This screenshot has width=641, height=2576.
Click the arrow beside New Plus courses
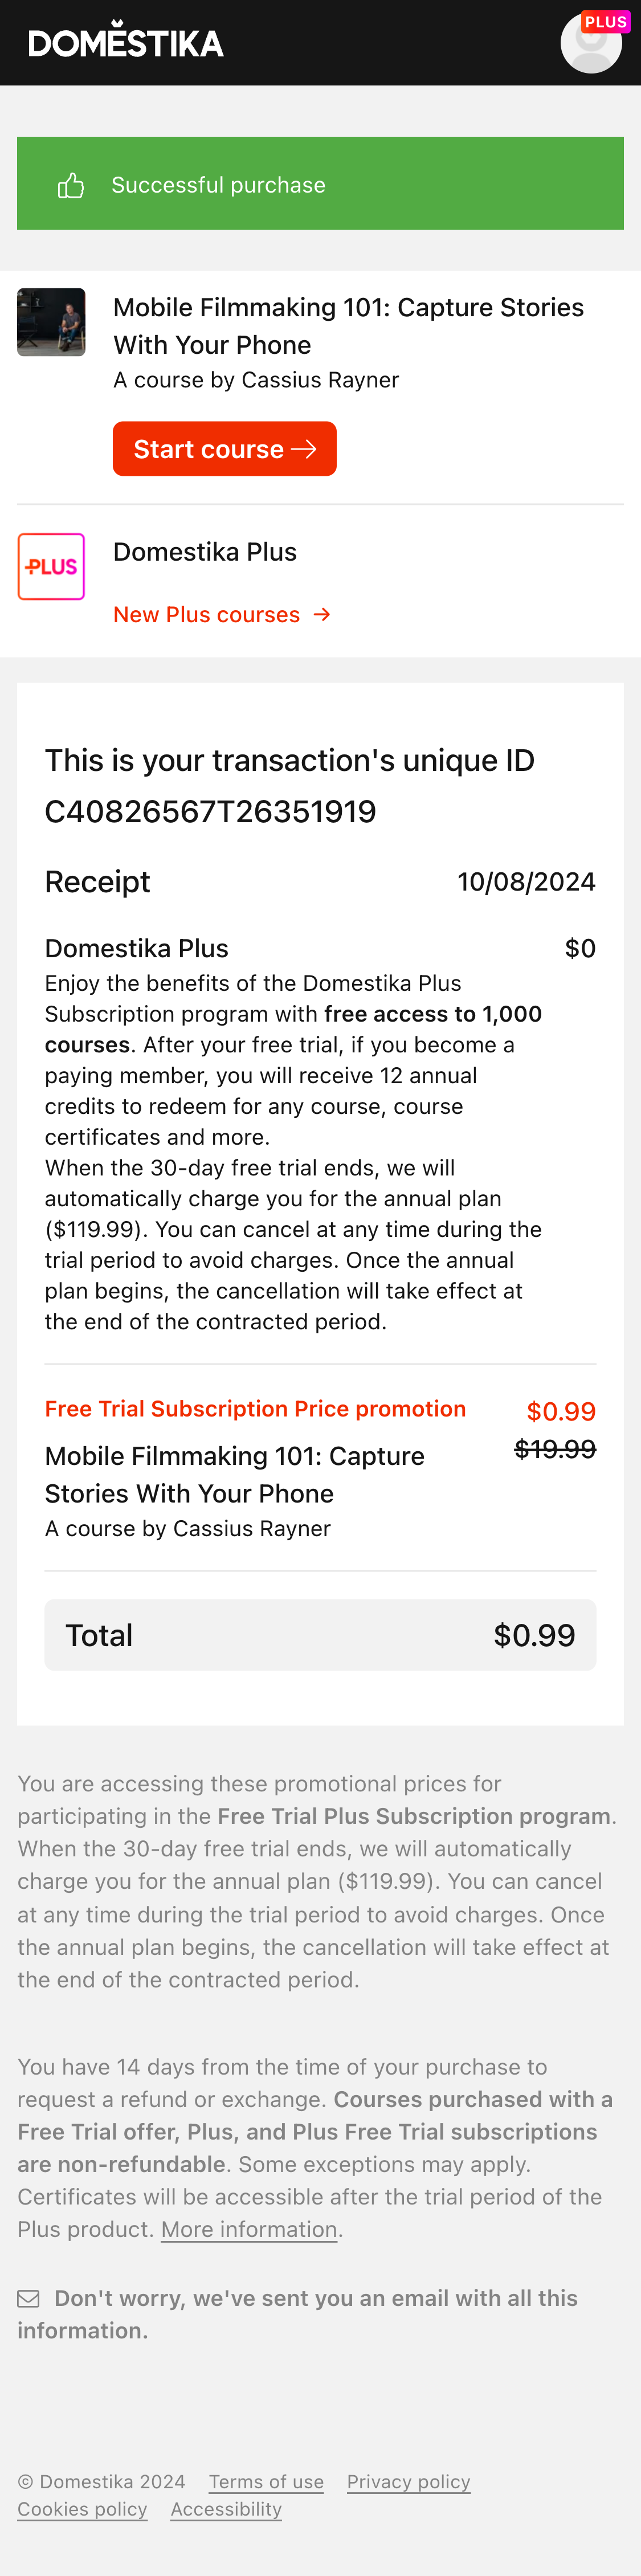(322, 615)
